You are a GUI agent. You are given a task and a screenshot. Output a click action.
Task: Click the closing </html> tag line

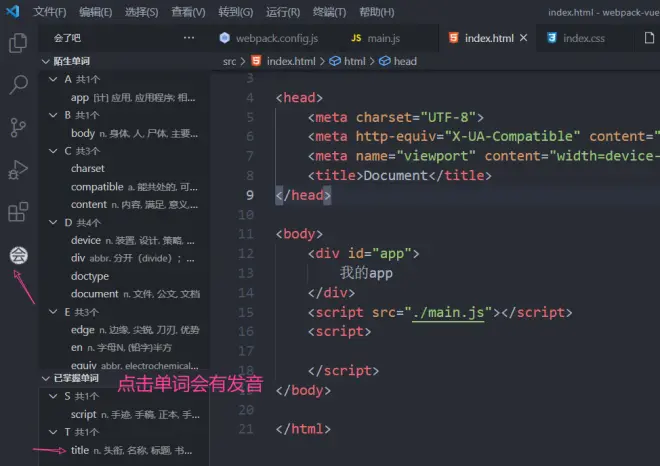tap(303, 429)
